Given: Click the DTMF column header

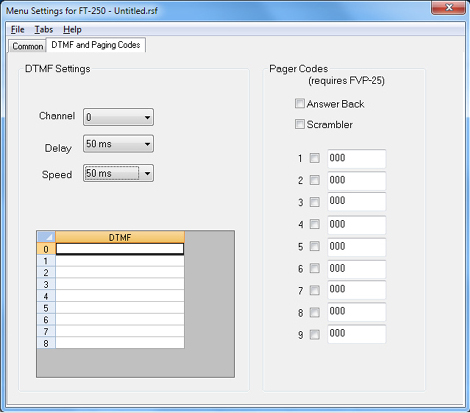Looking at the screenshot, I should (x=120, y=237).
